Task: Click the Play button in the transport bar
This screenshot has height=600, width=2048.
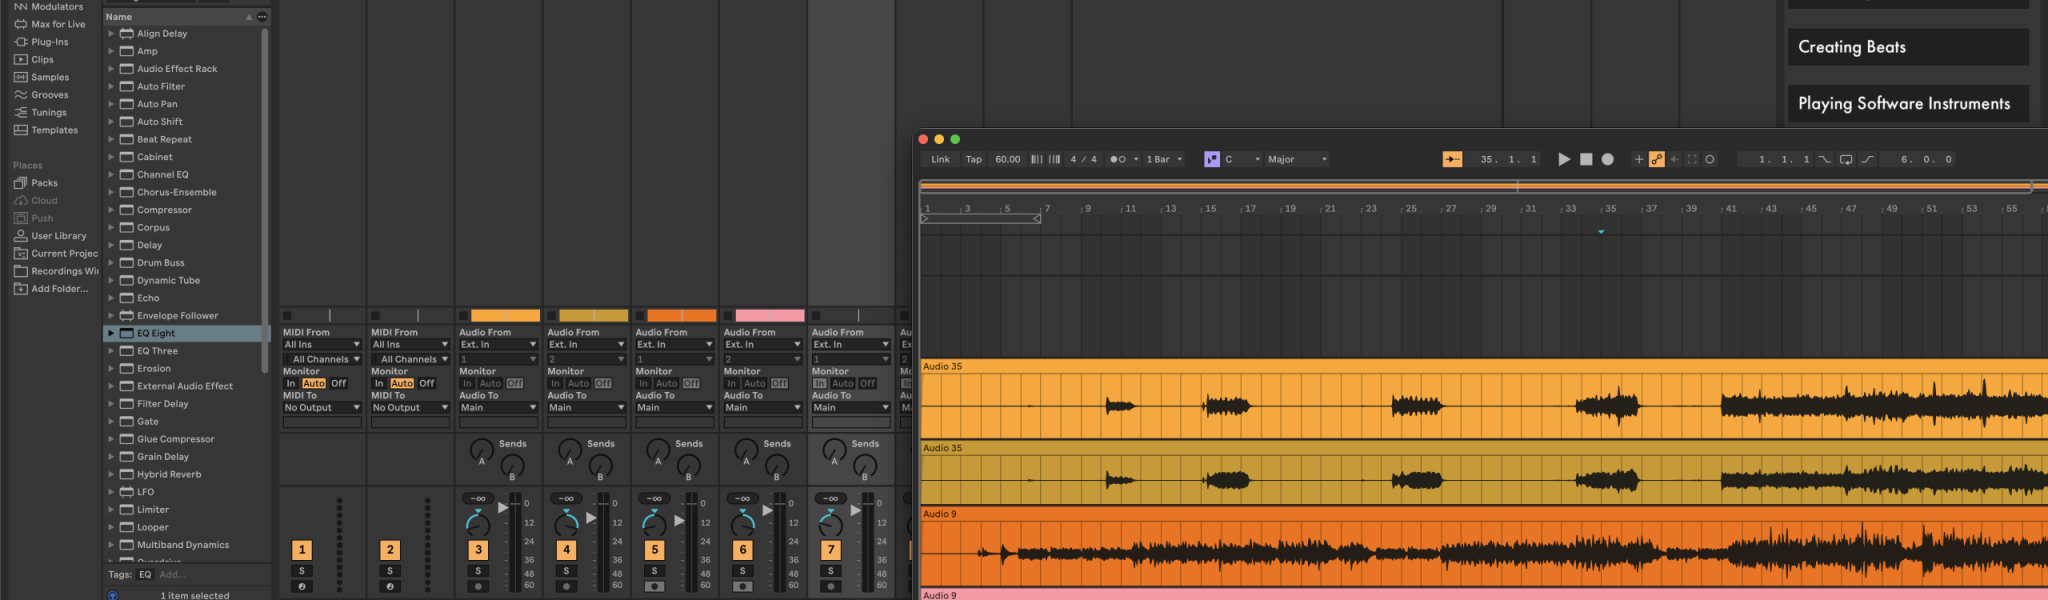Action: pos(1564,159)
